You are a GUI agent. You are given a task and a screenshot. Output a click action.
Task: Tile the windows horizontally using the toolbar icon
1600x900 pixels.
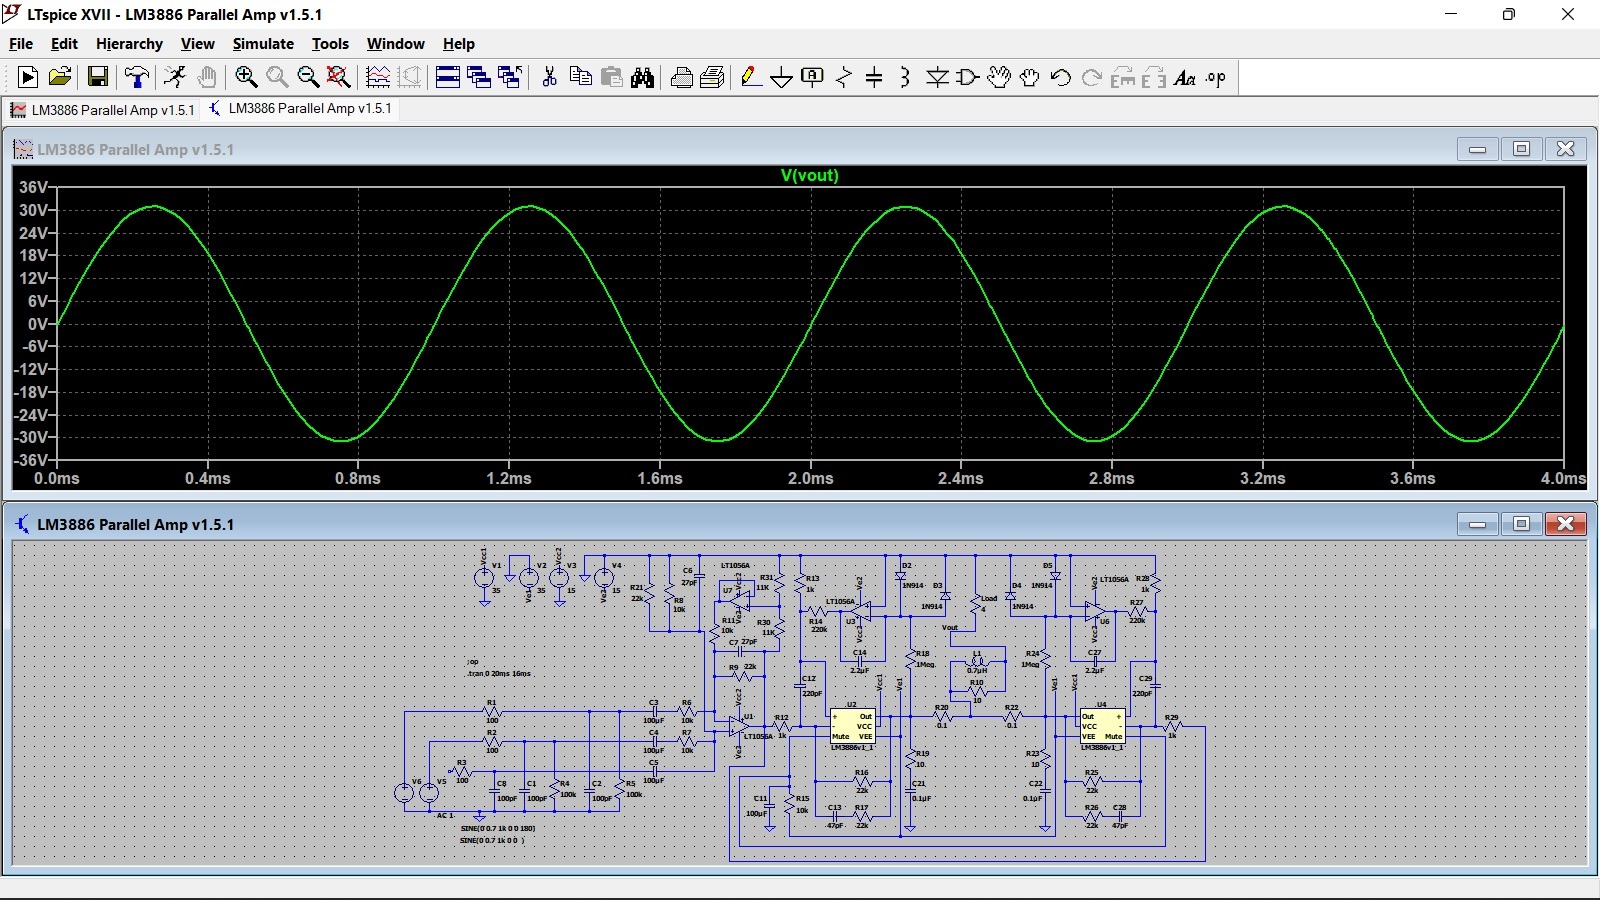point(448,77)
